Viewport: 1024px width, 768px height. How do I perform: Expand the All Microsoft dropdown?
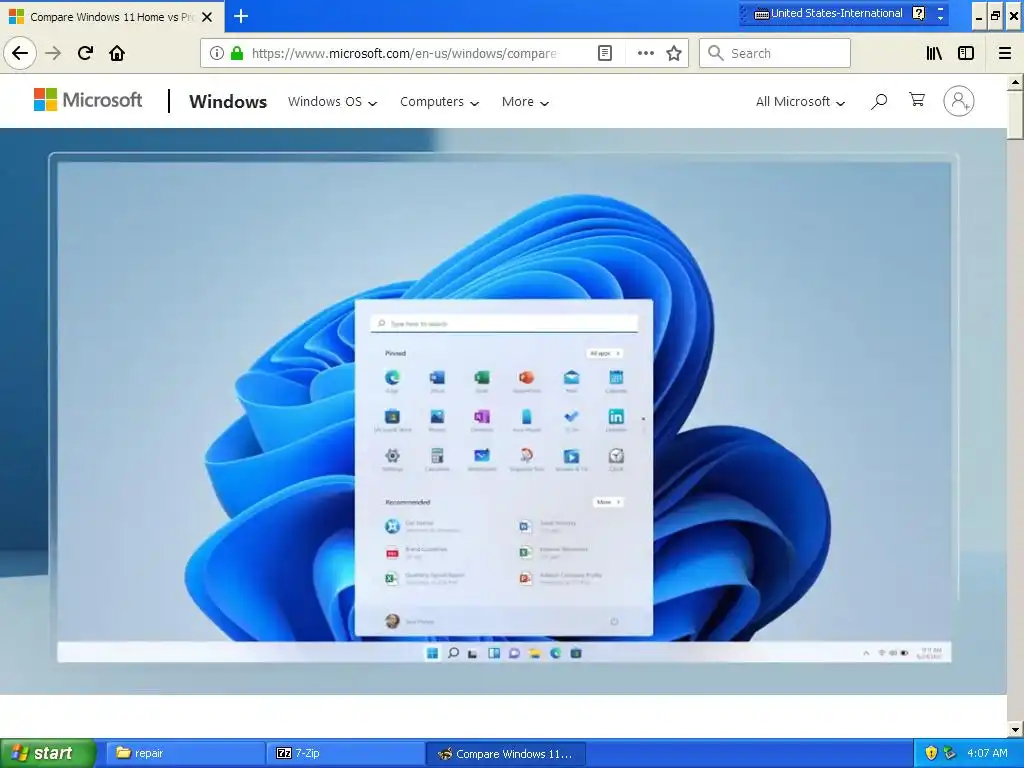coord(800,102)
